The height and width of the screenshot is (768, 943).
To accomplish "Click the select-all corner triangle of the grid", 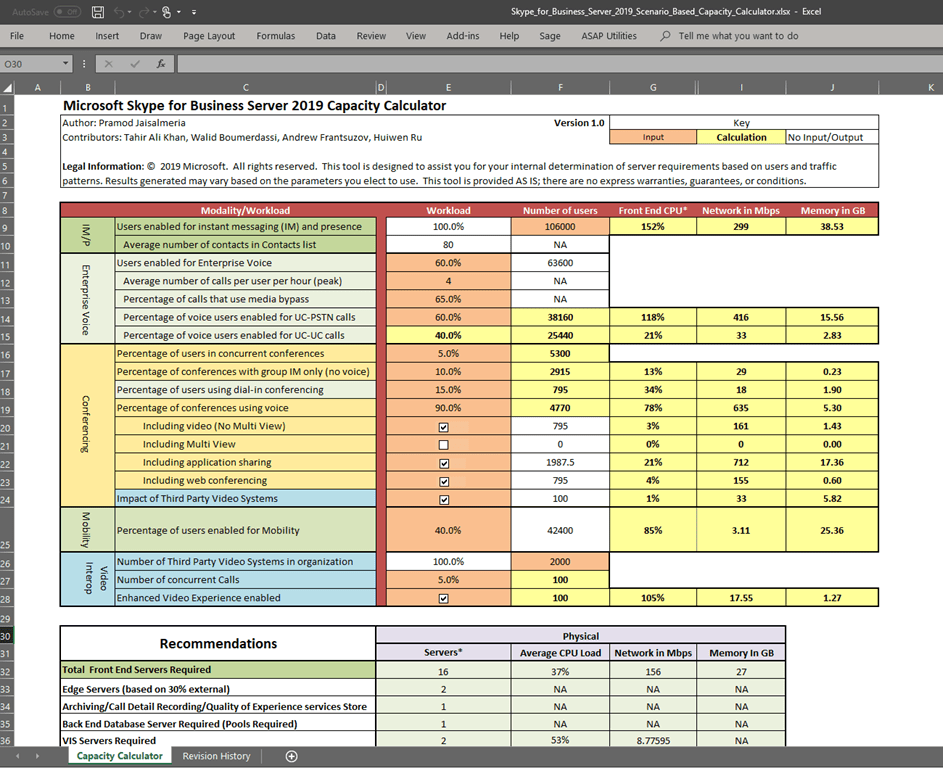I will pyautogui.click(x=10, y=87).
